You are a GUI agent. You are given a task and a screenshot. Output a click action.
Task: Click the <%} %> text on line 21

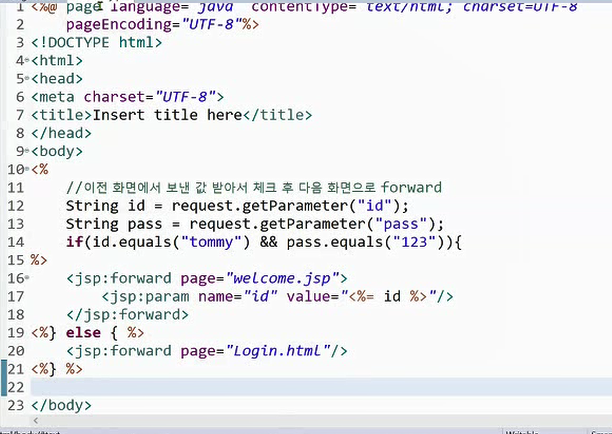click(57, 369)
